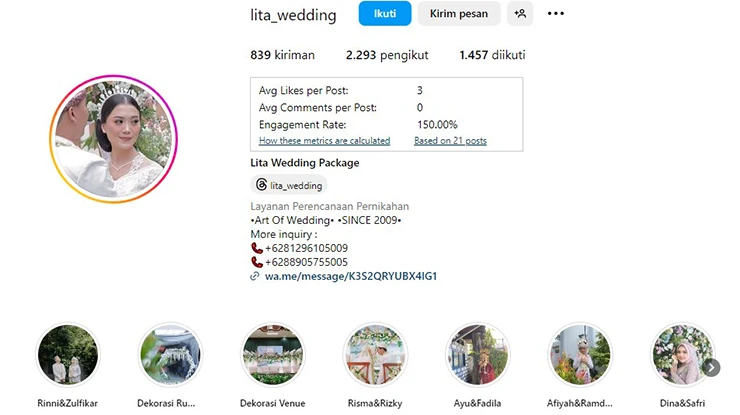
Task: Open the Threads badge lita_wedding
Action: click(x=289, y=185)
